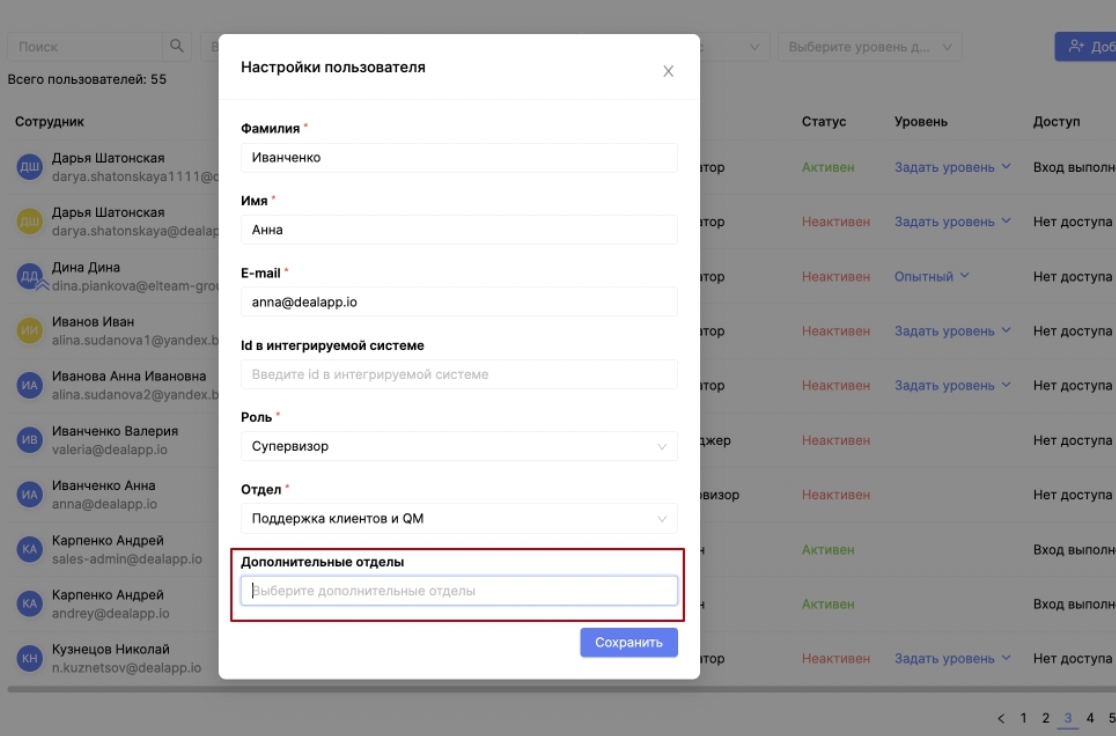Screen dimensions: 1116x736
Task: Click the ИА avatar for Иванова Анна Ивановна
Action: [30, 385]
